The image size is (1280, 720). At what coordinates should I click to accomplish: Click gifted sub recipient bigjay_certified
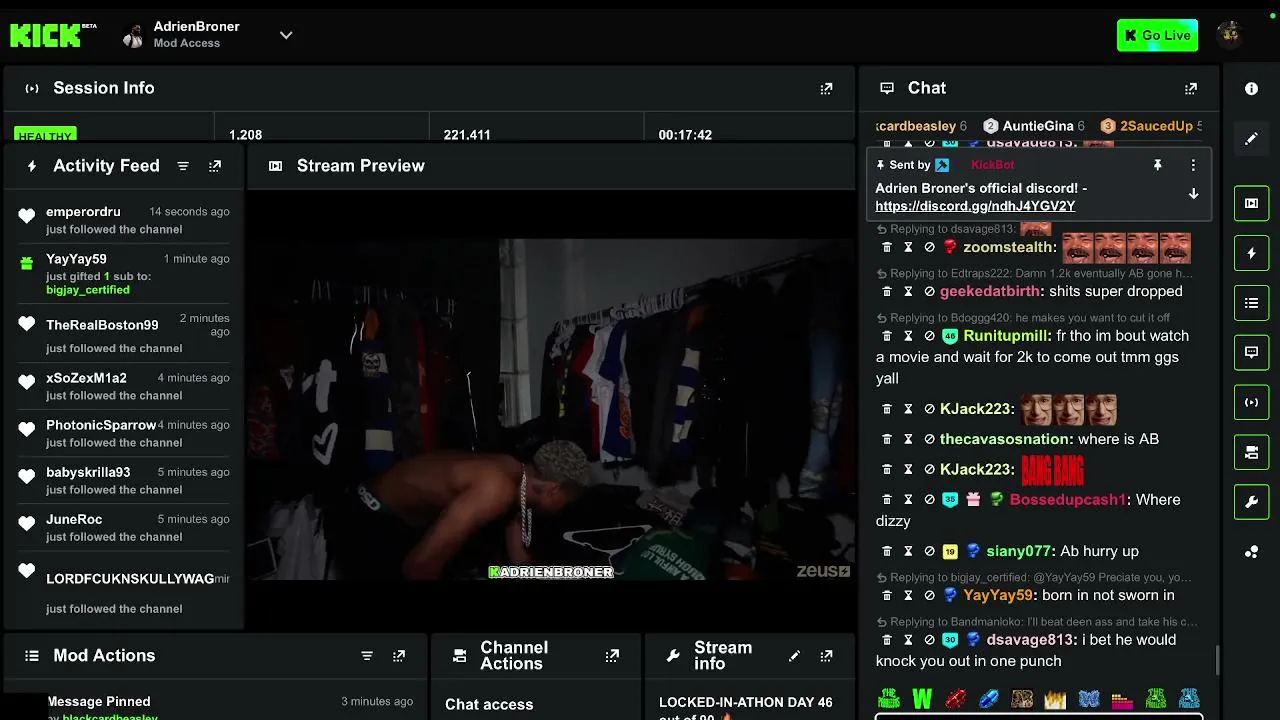88,290
